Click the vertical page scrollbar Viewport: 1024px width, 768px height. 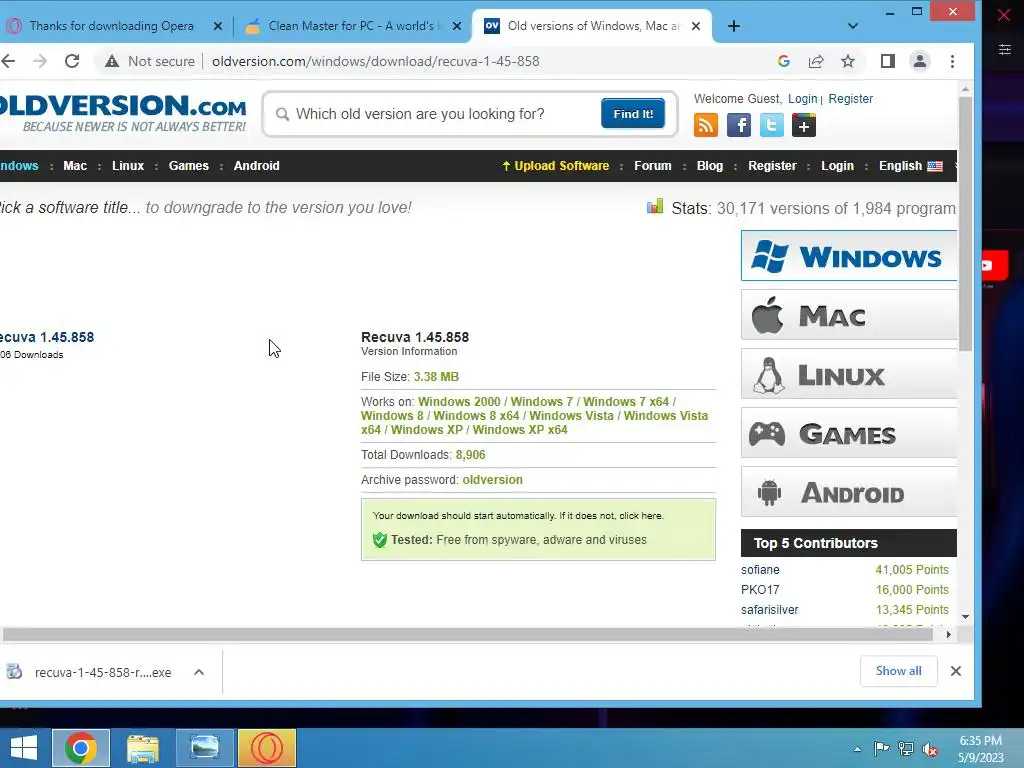tap(965, 223)
